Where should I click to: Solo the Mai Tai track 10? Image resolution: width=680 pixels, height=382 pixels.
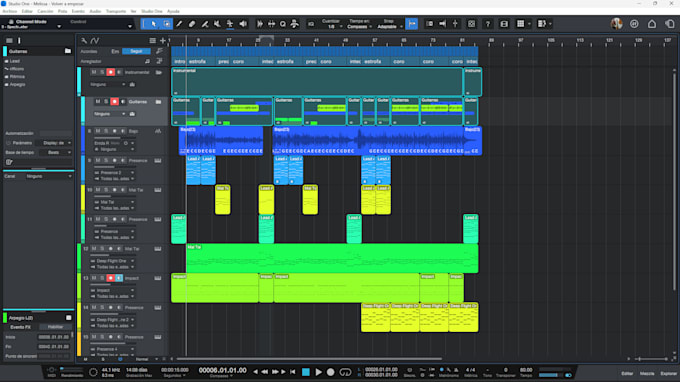(106, 190)
